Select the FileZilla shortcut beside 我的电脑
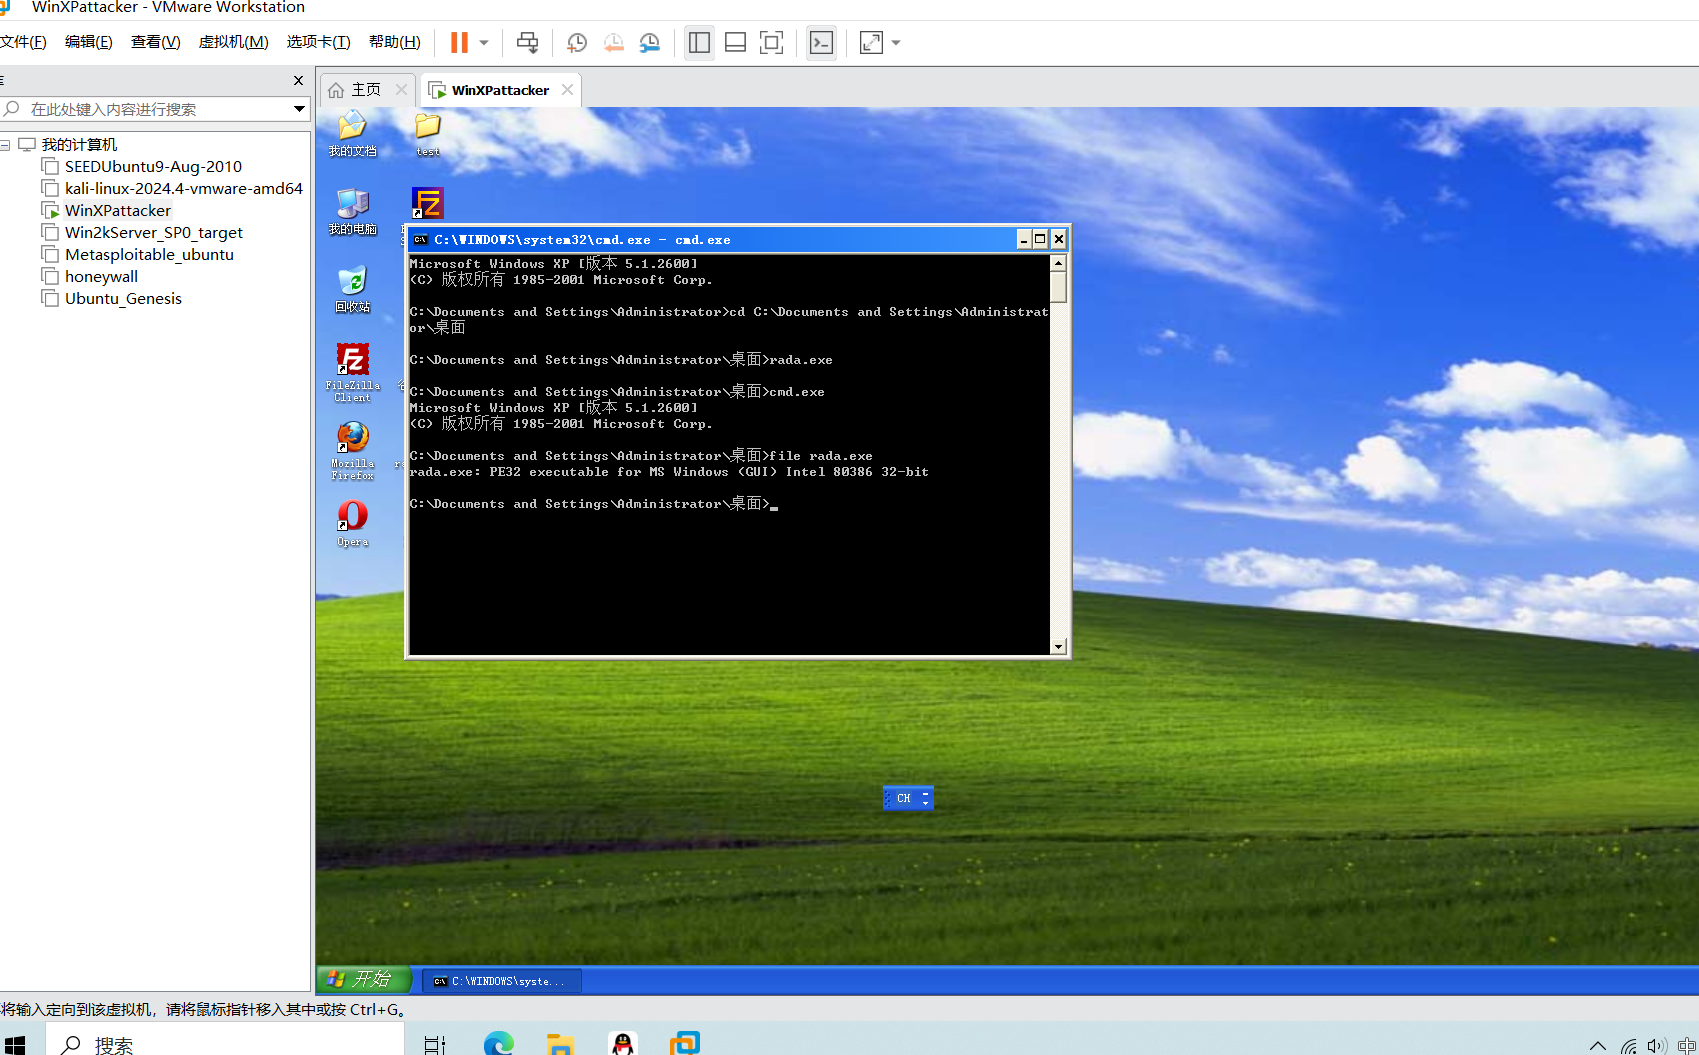 pos(427,204)
